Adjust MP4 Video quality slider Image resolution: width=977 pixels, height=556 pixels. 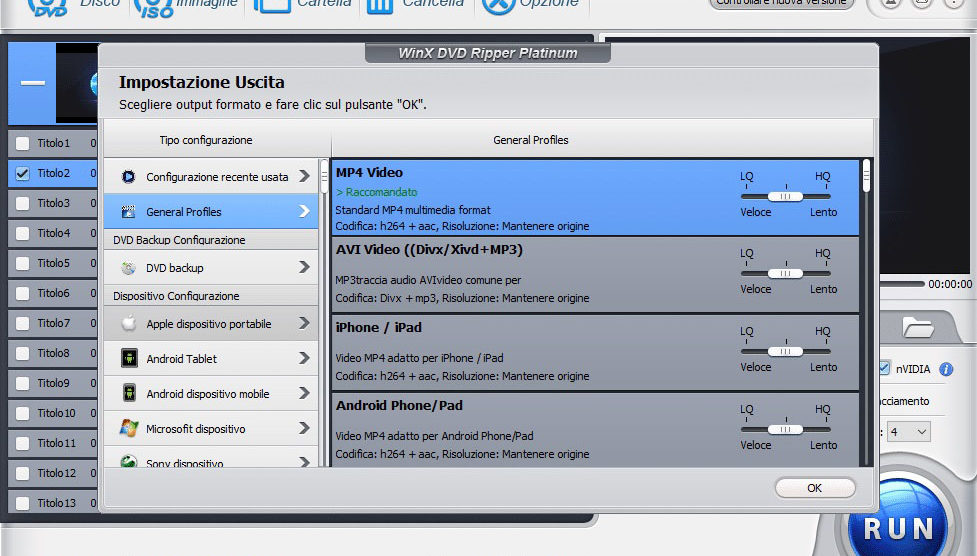[786, 196]
